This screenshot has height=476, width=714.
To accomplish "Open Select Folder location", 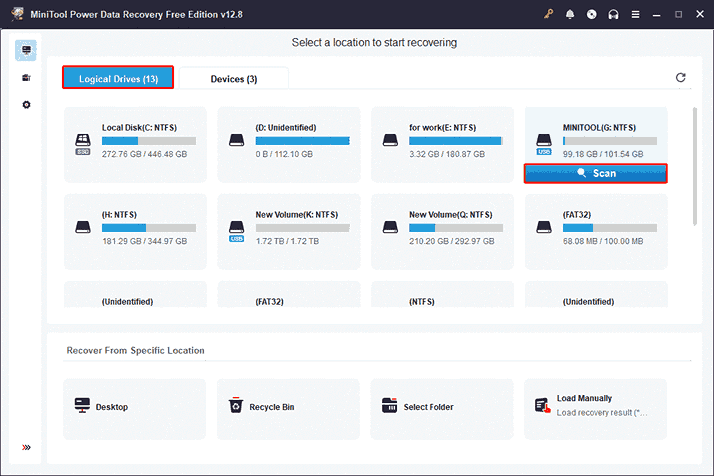I will click(442, 409).
